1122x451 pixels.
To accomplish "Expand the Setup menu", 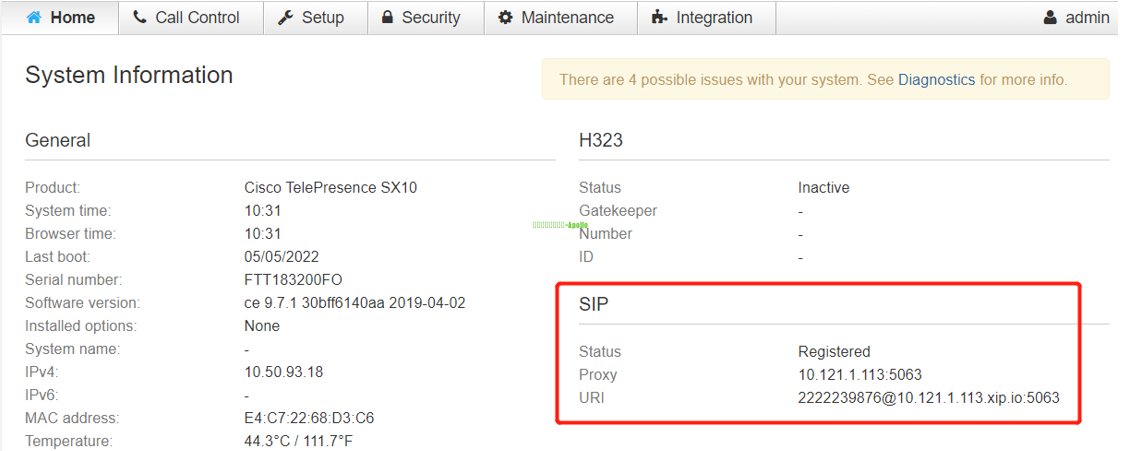I will coord(322,17).
